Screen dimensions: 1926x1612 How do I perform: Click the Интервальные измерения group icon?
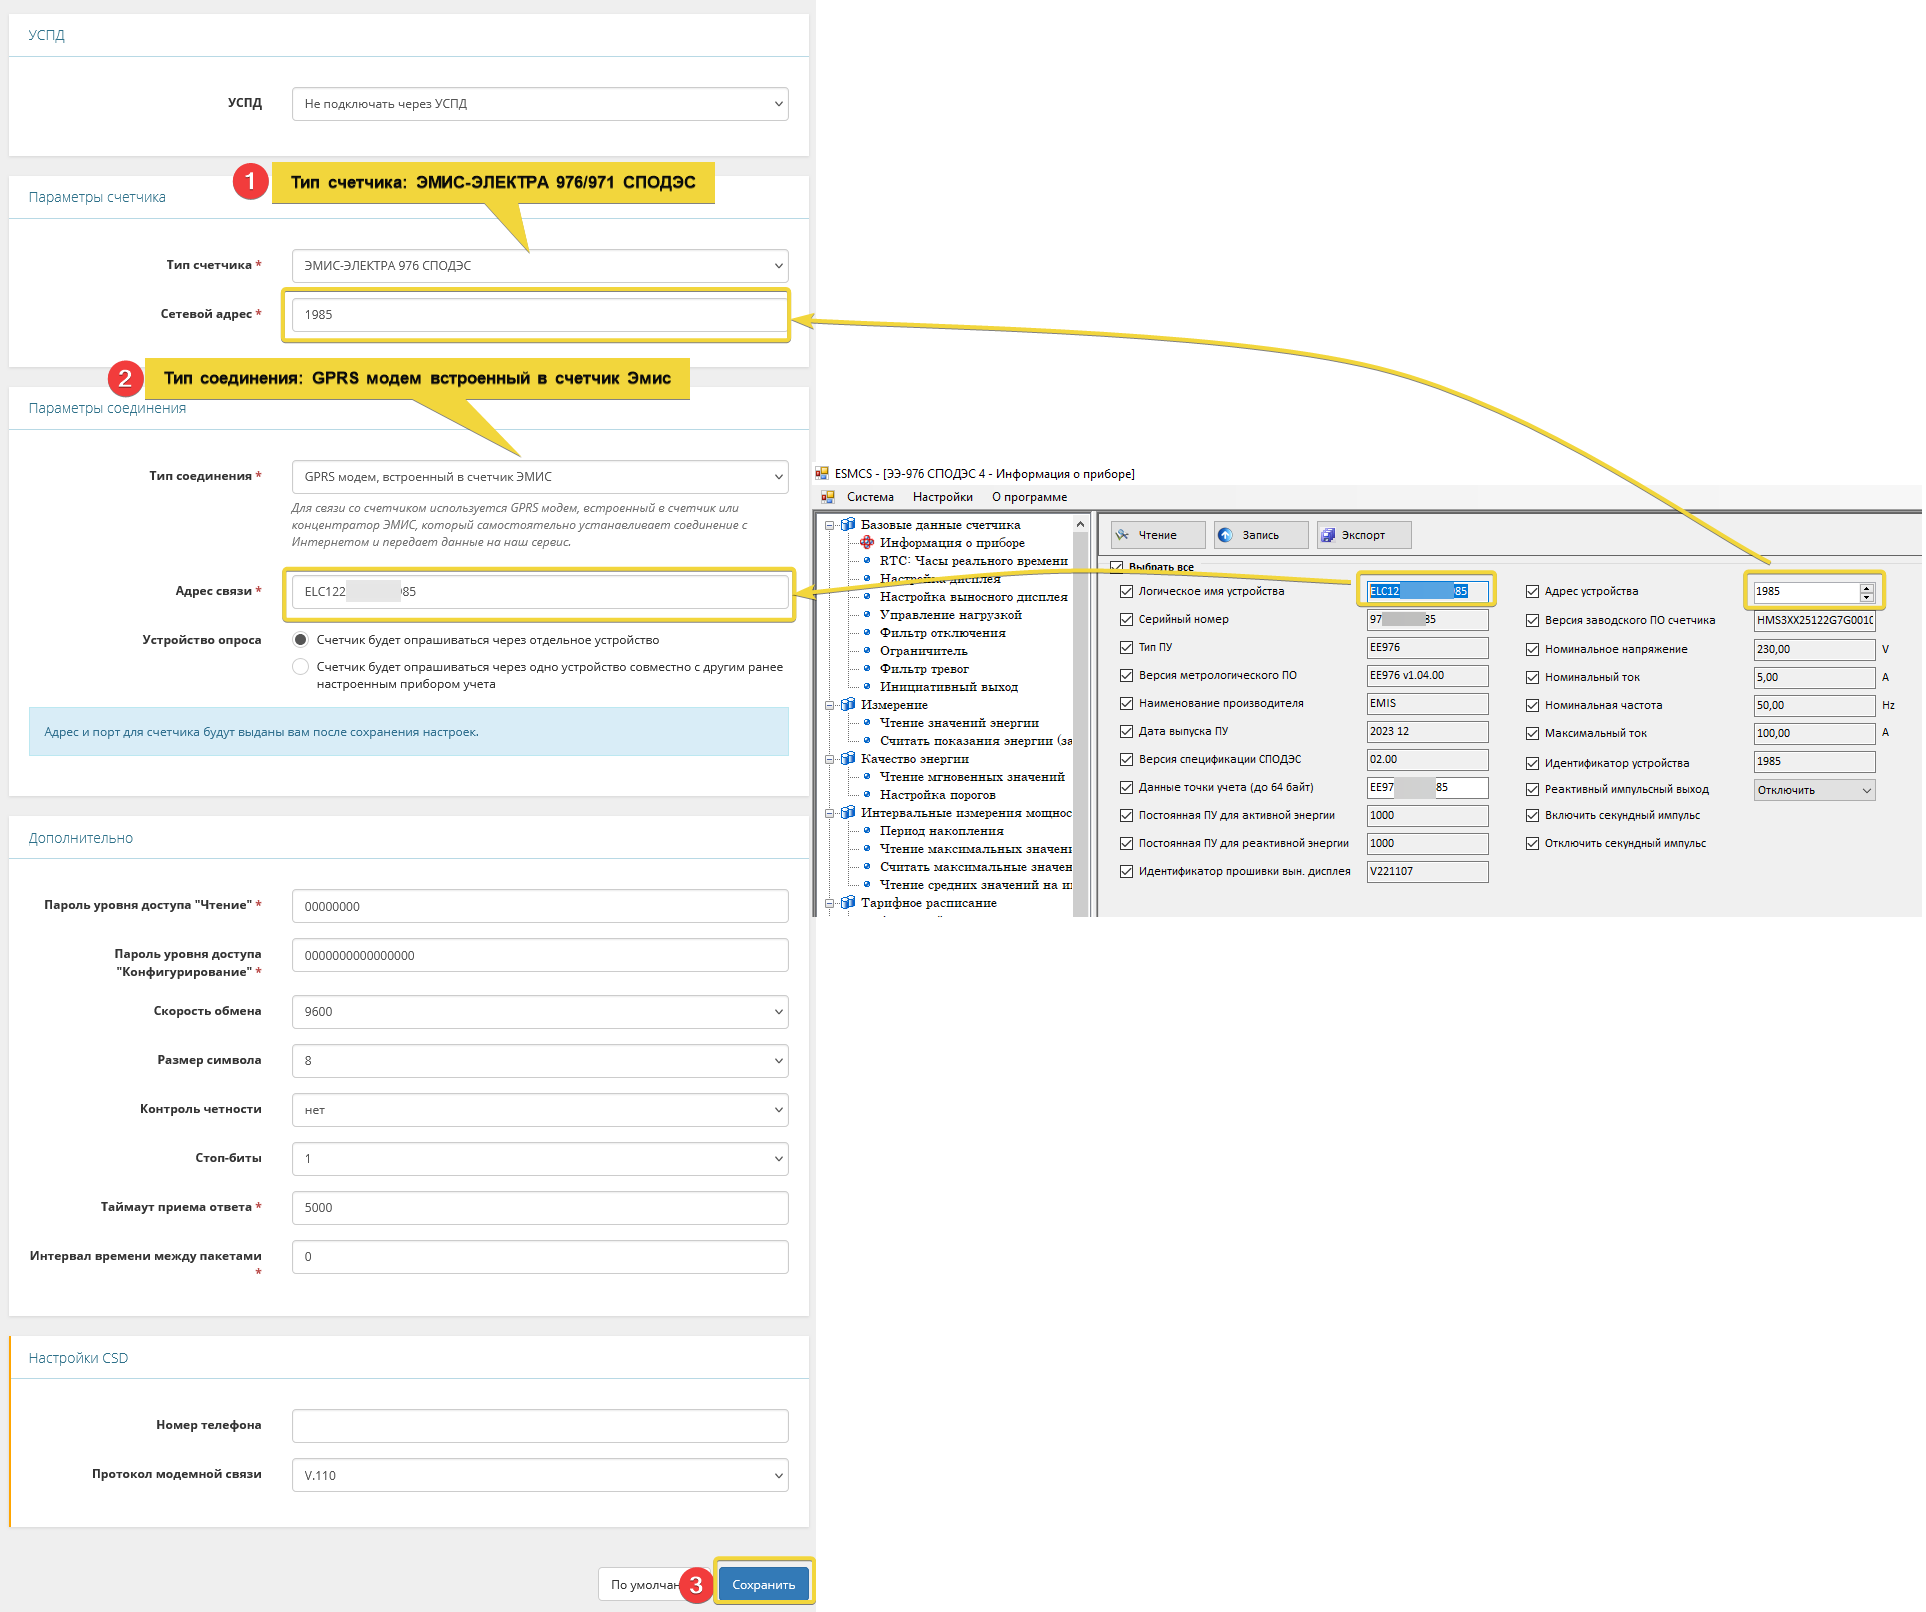point(848,812)
